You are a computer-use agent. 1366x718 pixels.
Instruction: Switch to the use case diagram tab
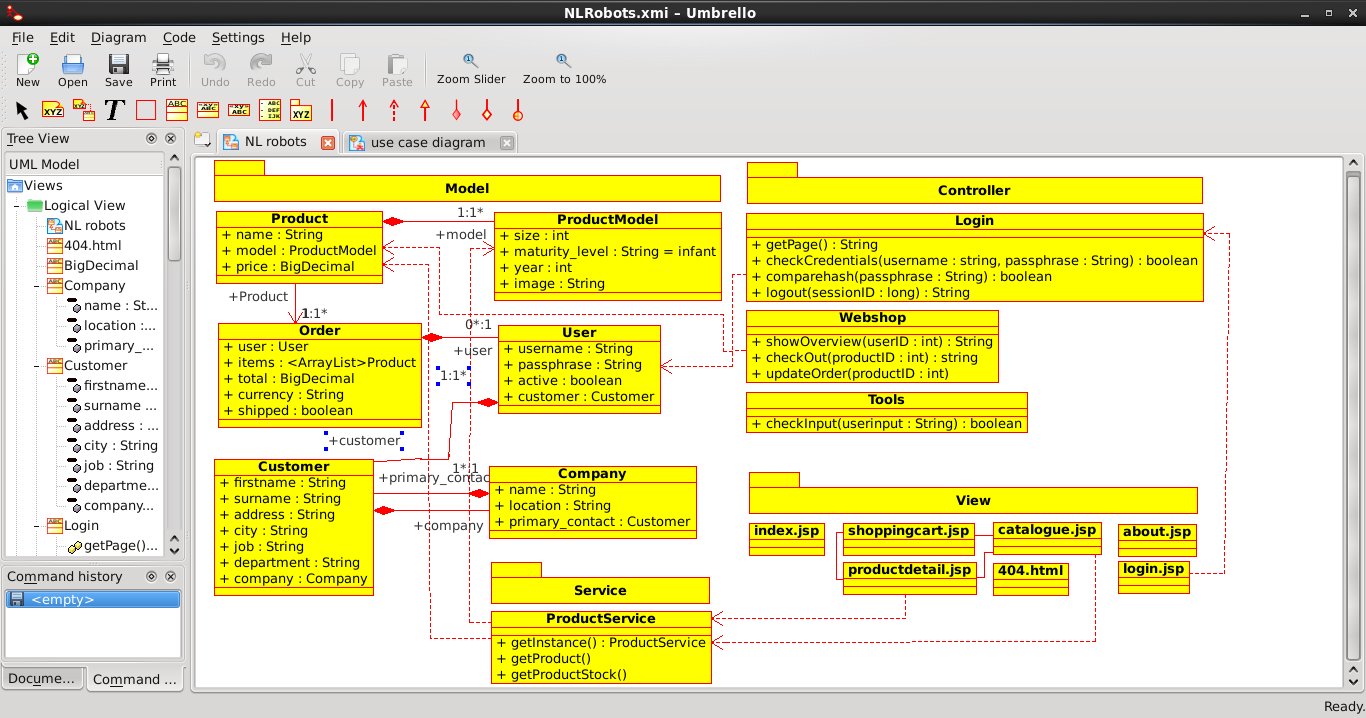point(427,143)
